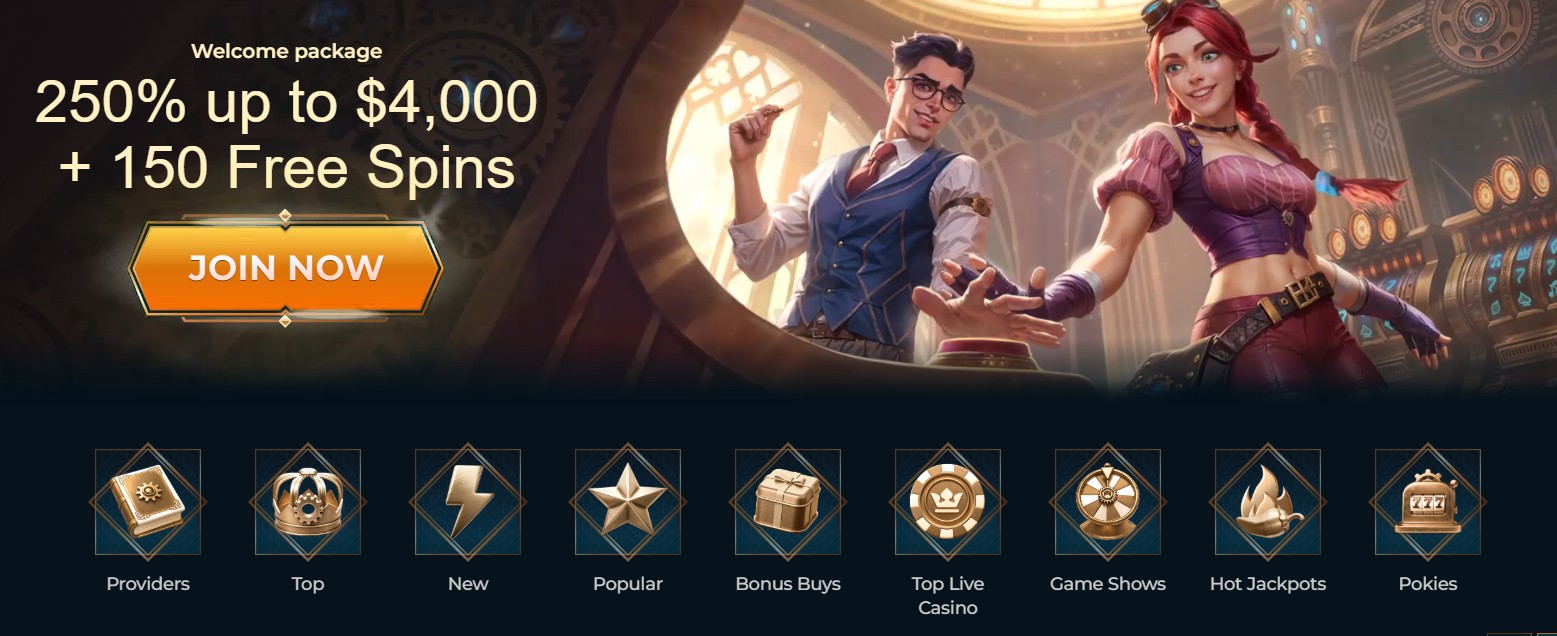Select the Top Live Casino chip icon
The width and height of the screenshot is (1557, 636).
coord(948,502)
